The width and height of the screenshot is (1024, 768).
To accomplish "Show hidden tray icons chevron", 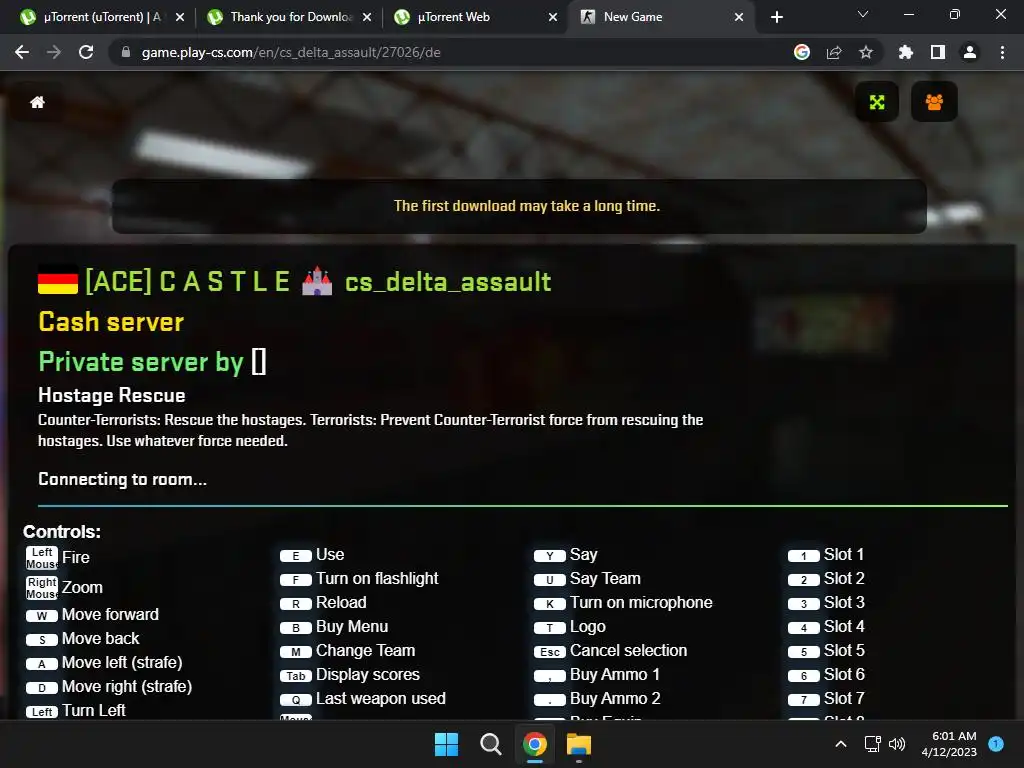I will tap(841, 744).
